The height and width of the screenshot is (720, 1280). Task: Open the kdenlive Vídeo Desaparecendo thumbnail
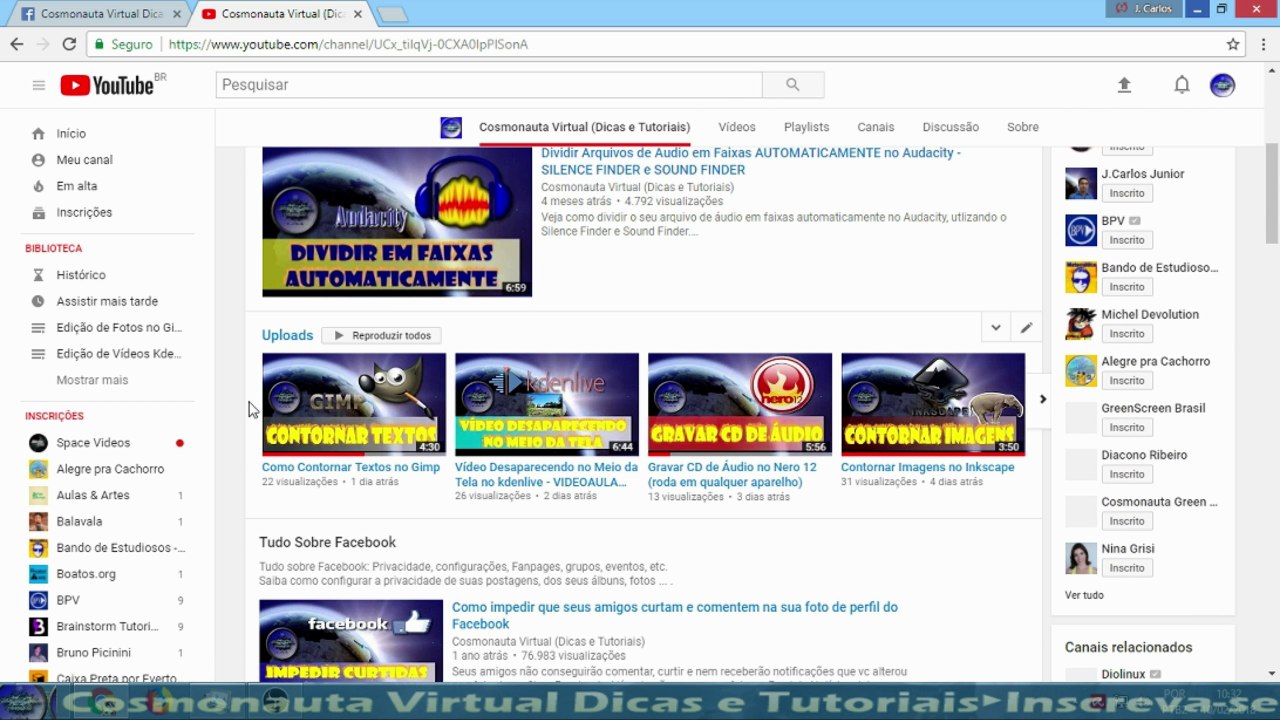[547, 404]
